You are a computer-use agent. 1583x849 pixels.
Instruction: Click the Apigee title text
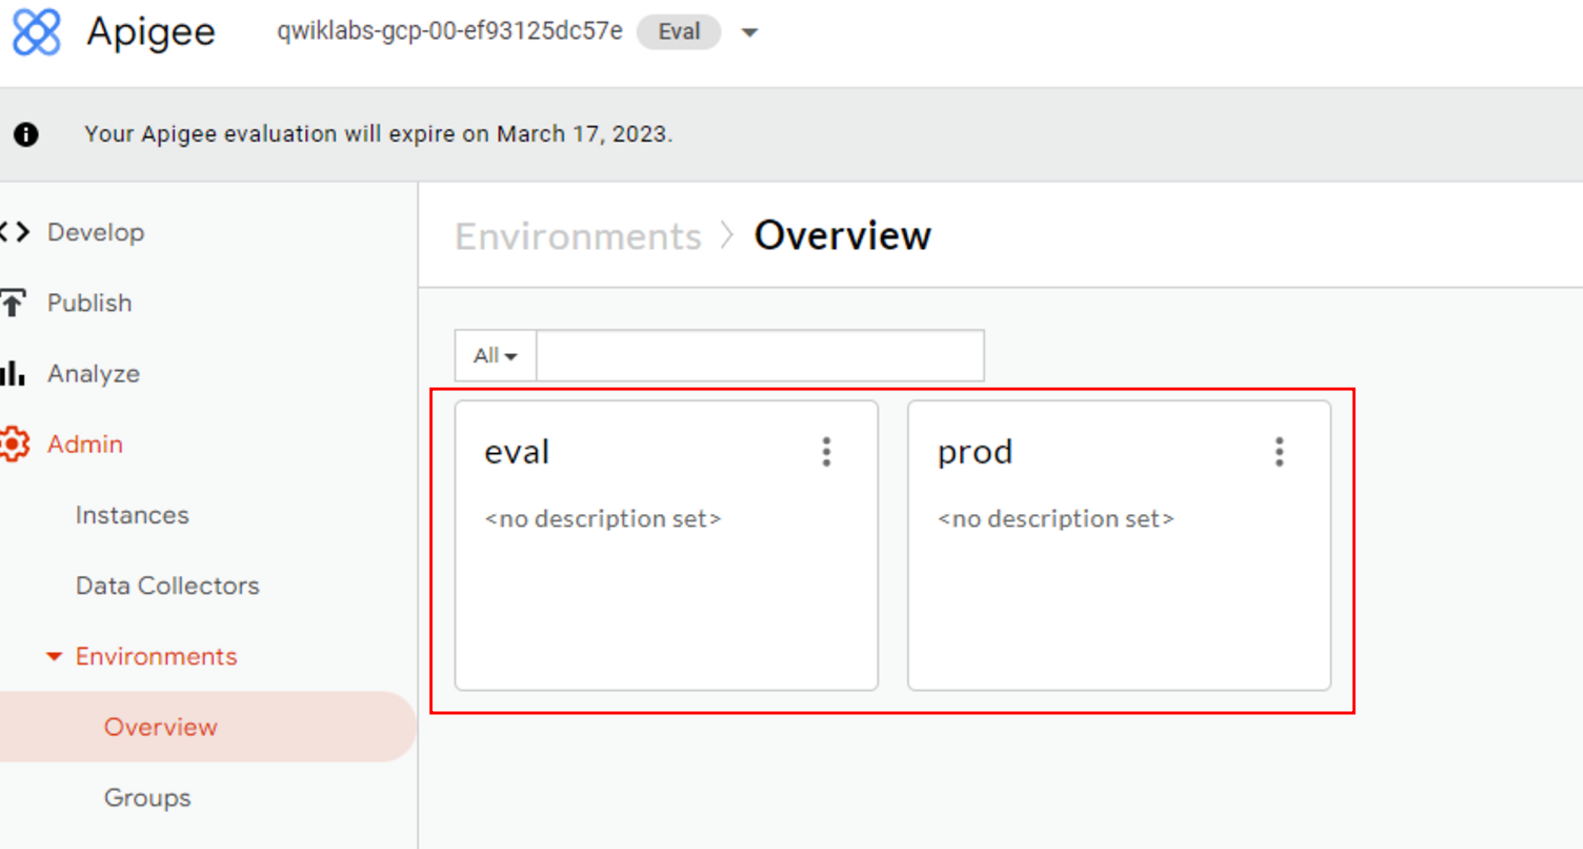(x=151, y=32)
